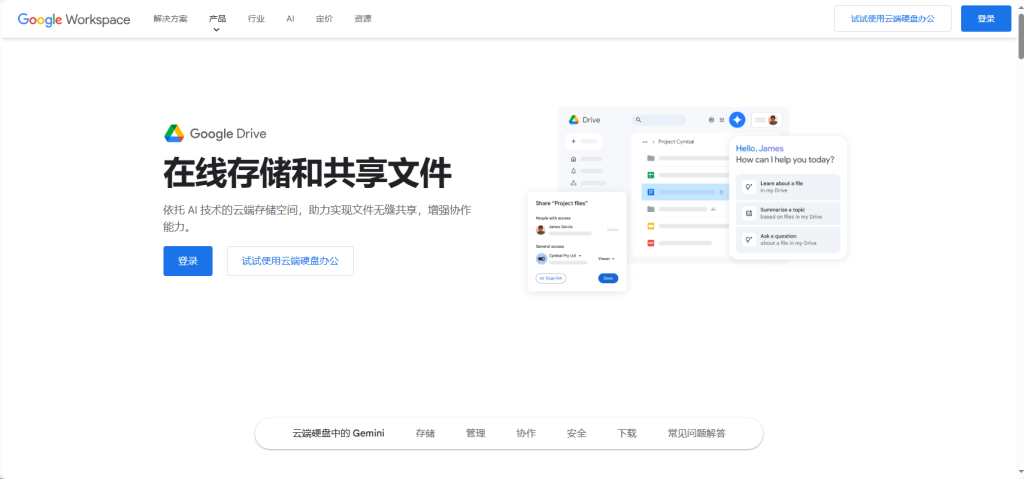Click the 在线存储和共享文件 headline

pos(308,173)
